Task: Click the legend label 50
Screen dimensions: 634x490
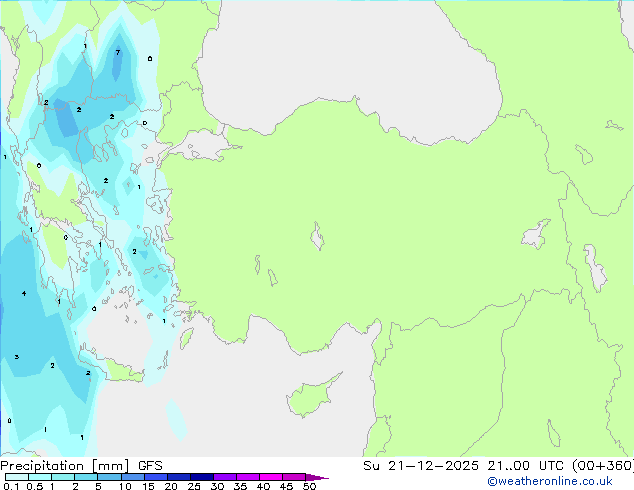Action: (x=309, y=486)
